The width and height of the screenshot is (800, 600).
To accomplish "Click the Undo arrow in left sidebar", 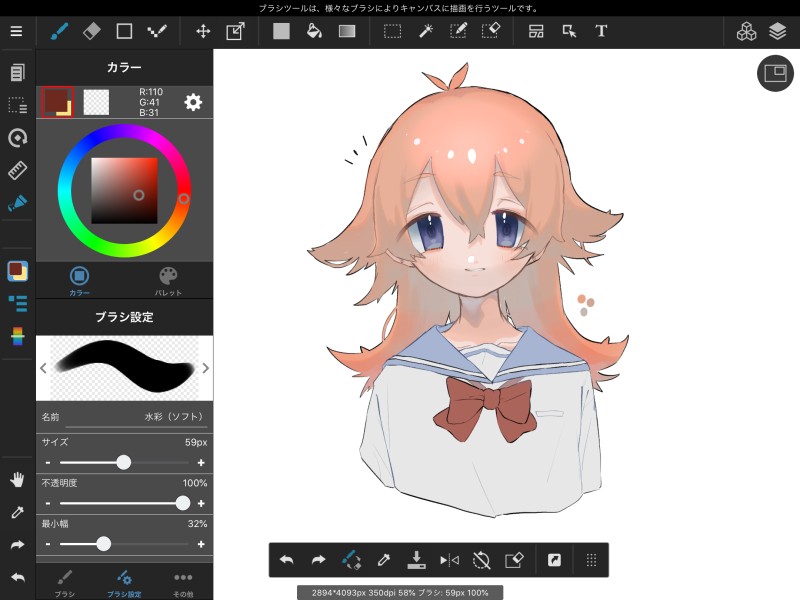I will point(17,578).
